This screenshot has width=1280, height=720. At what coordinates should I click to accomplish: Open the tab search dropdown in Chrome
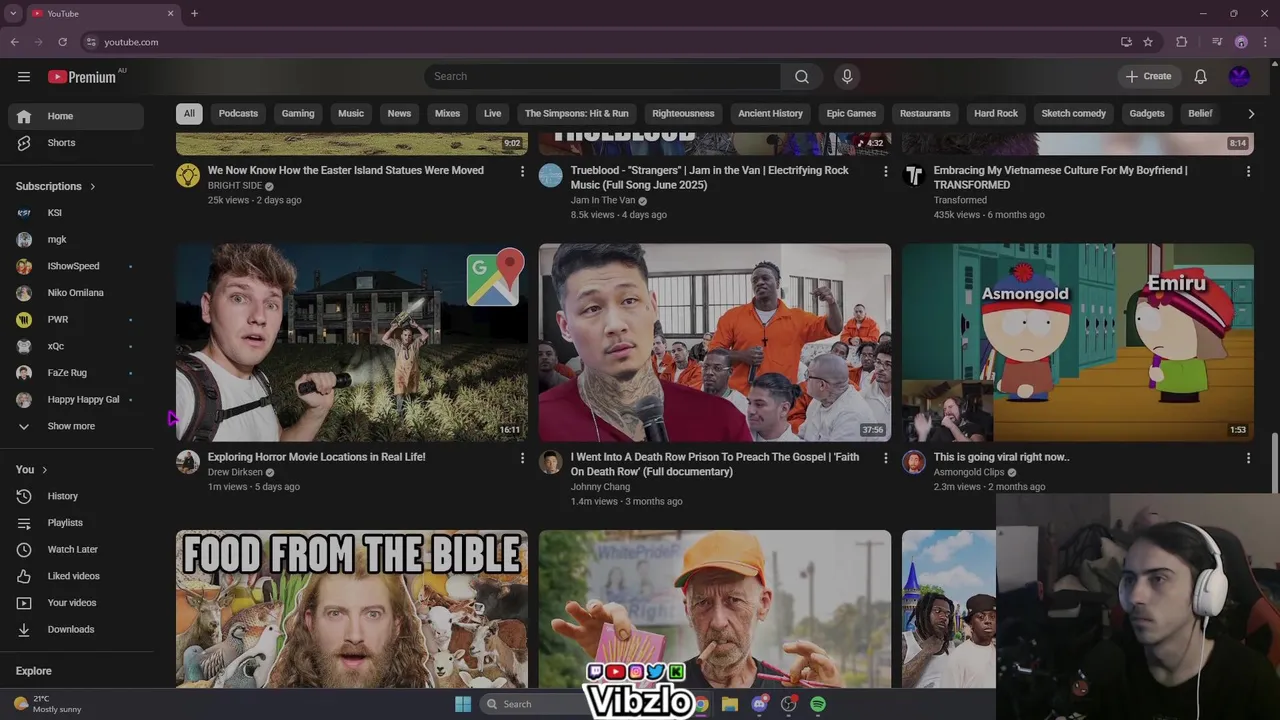[13, 14]
